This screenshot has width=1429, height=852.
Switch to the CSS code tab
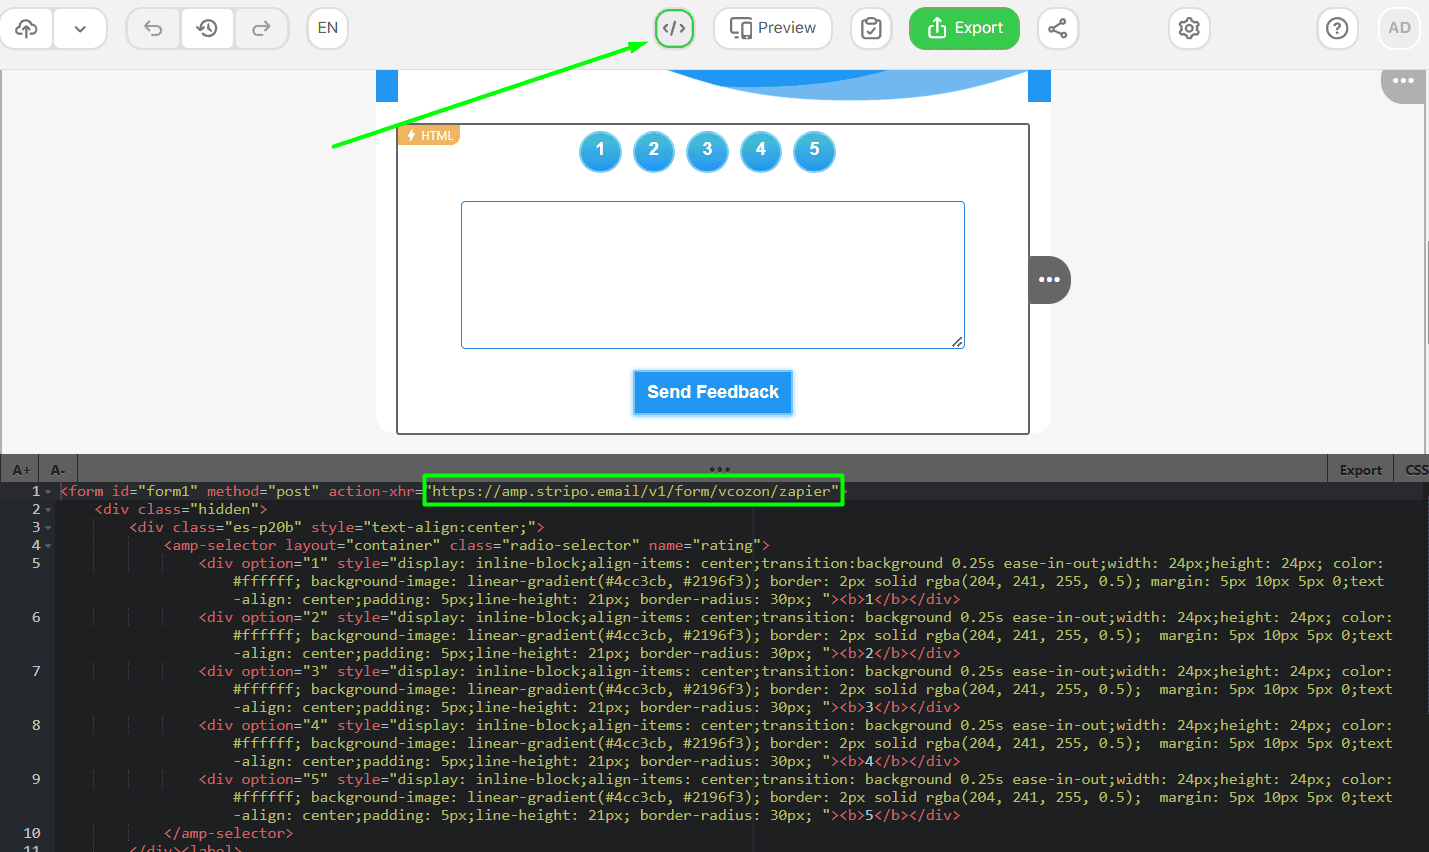coord(1416,470)
